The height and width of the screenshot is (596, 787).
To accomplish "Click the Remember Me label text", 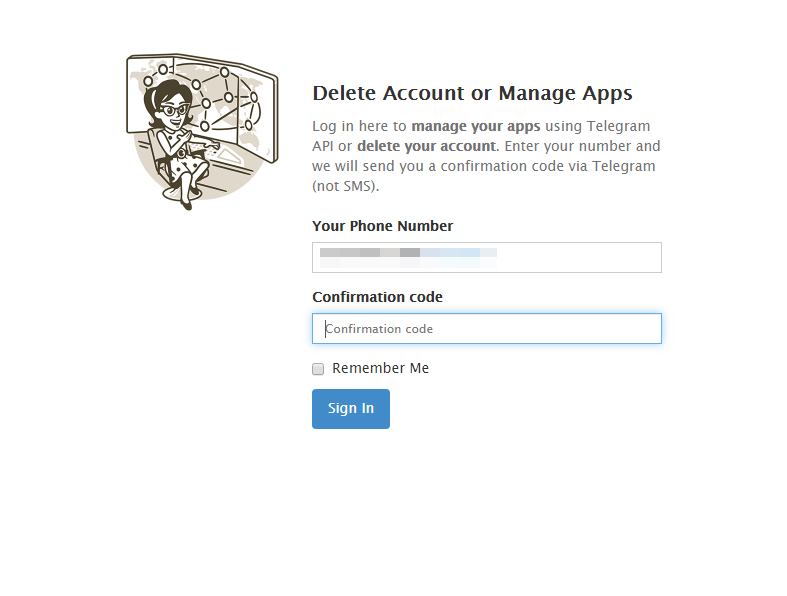I will tap(380, 368).
